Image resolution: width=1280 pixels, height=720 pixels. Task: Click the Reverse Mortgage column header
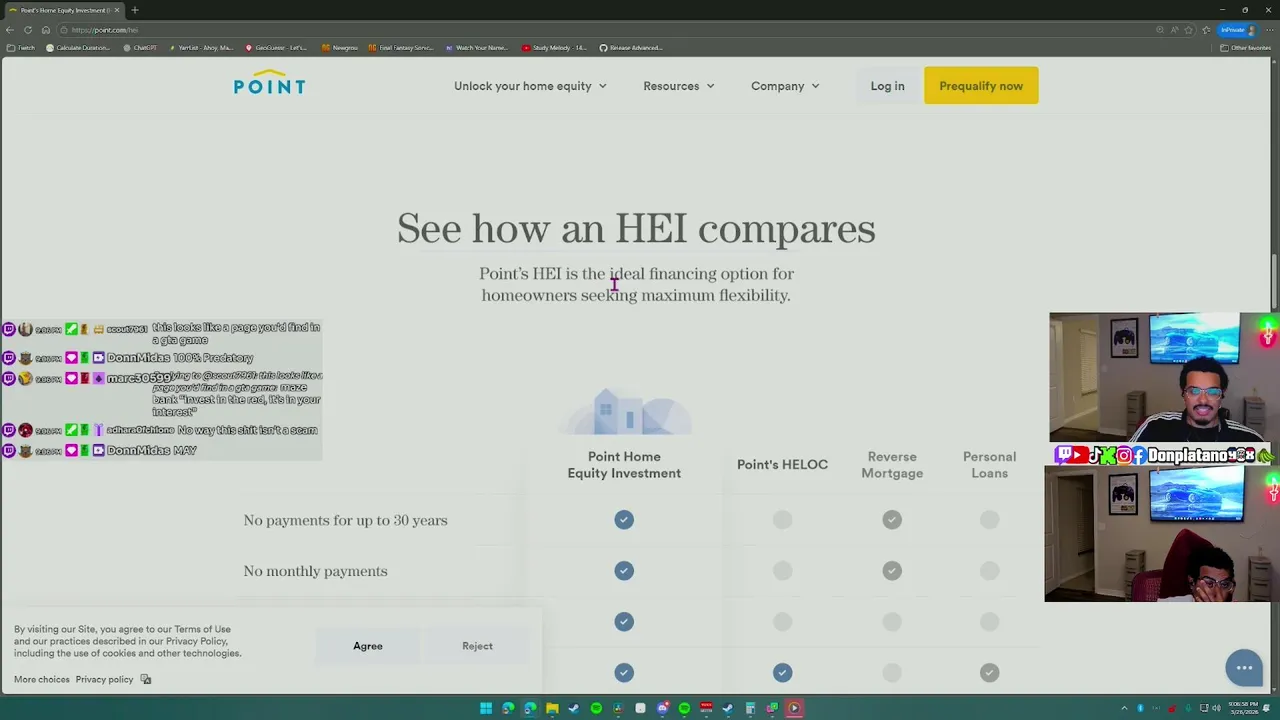click(x=892, y=465)
